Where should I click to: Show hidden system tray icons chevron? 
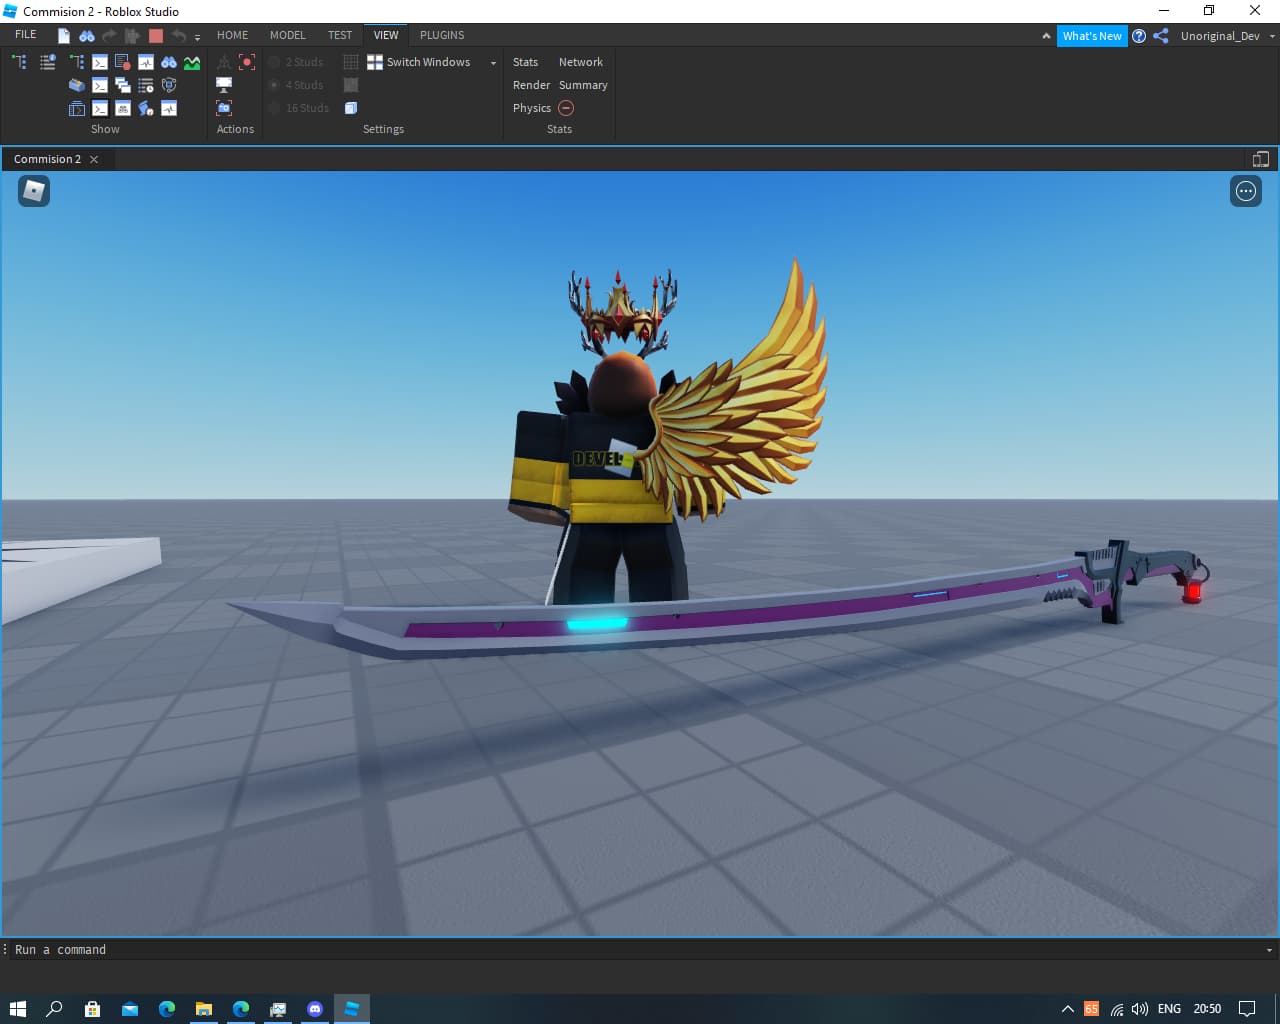tap(1067, 1009)
